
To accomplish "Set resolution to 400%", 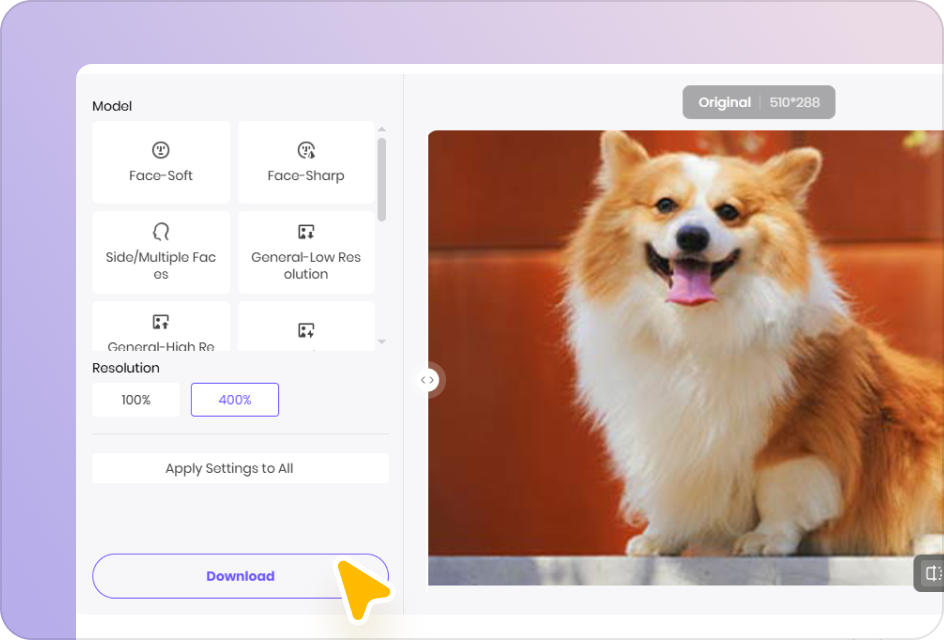I will click(235, 400).
